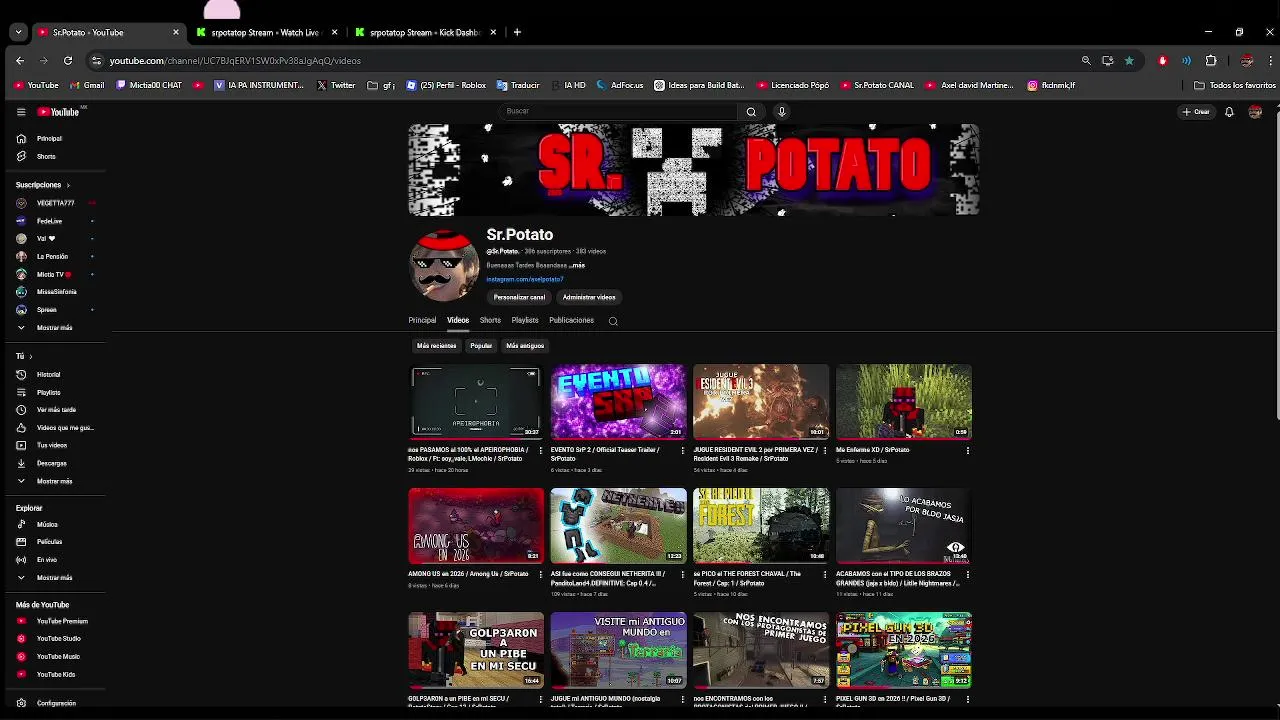Open EVENTO SrP 2 teaser thumbnail
Viewport: 1280px width, 720px height.
tap(618, 401)
